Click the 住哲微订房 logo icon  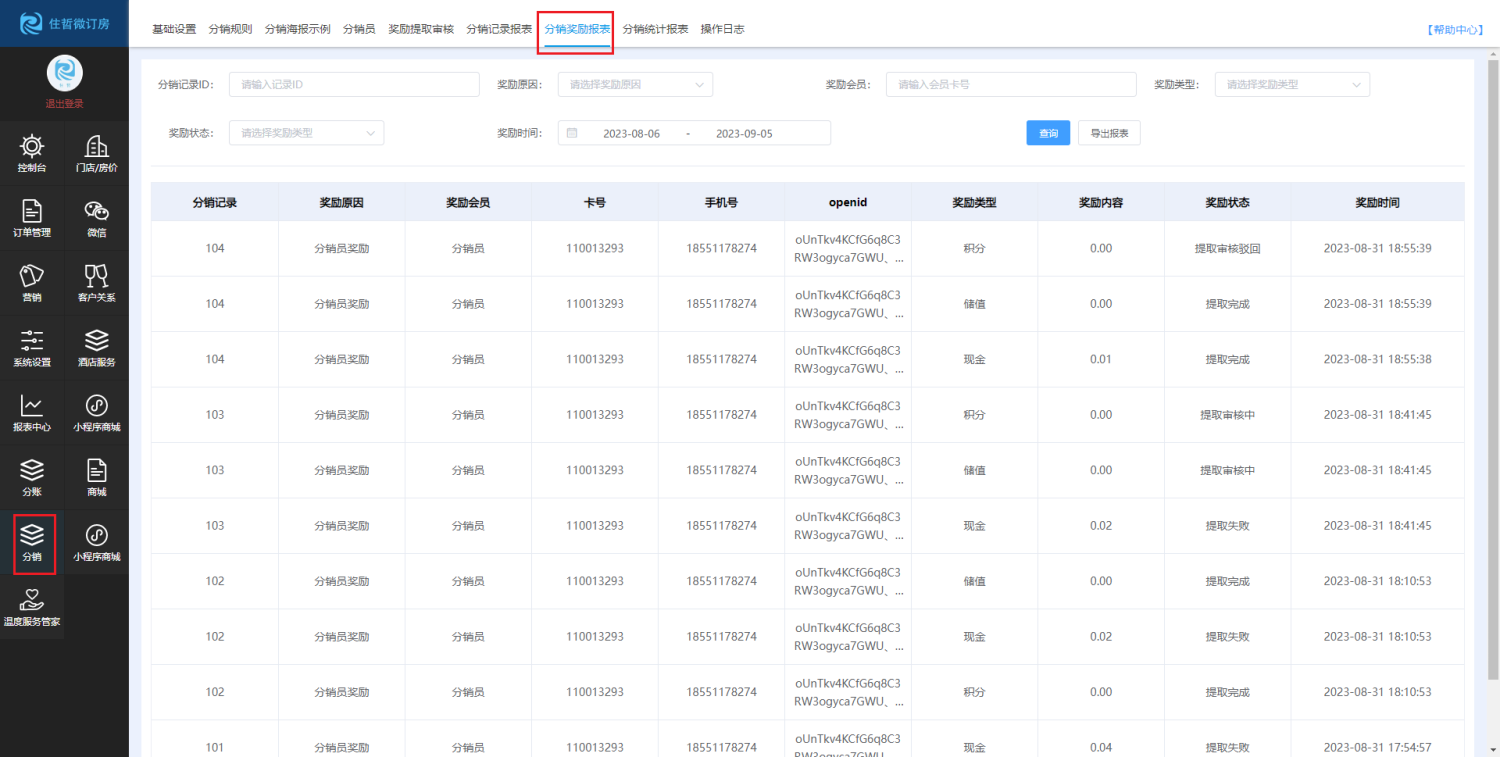(31, 23)
